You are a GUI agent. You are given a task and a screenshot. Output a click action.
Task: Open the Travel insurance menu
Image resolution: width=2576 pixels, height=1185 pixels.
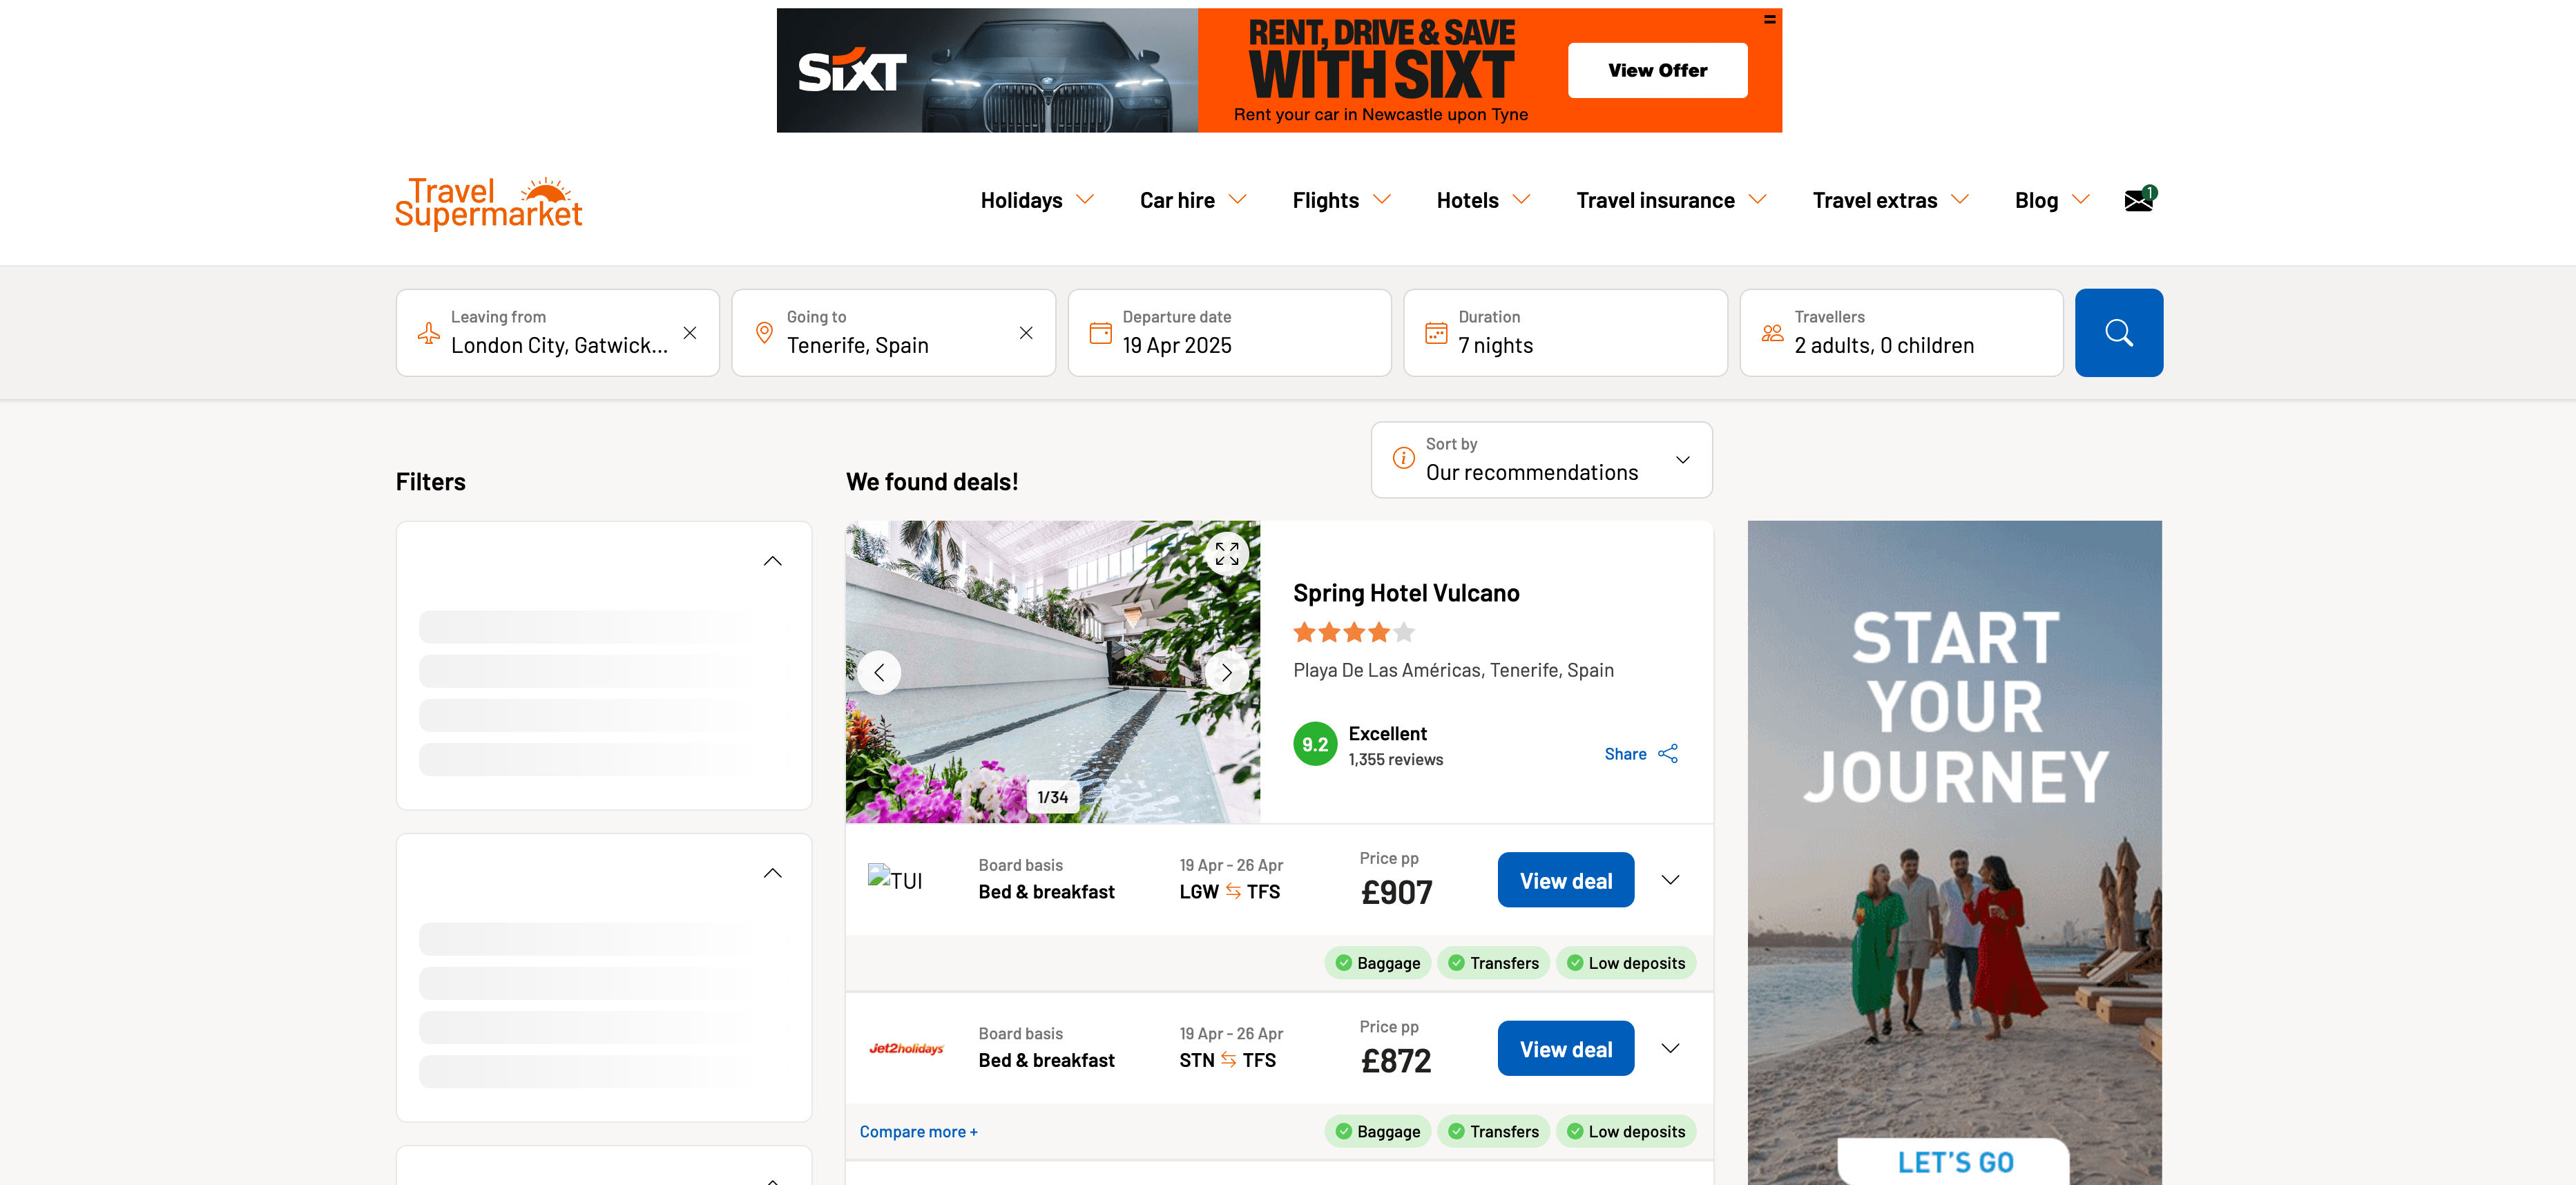[1669, 200]
